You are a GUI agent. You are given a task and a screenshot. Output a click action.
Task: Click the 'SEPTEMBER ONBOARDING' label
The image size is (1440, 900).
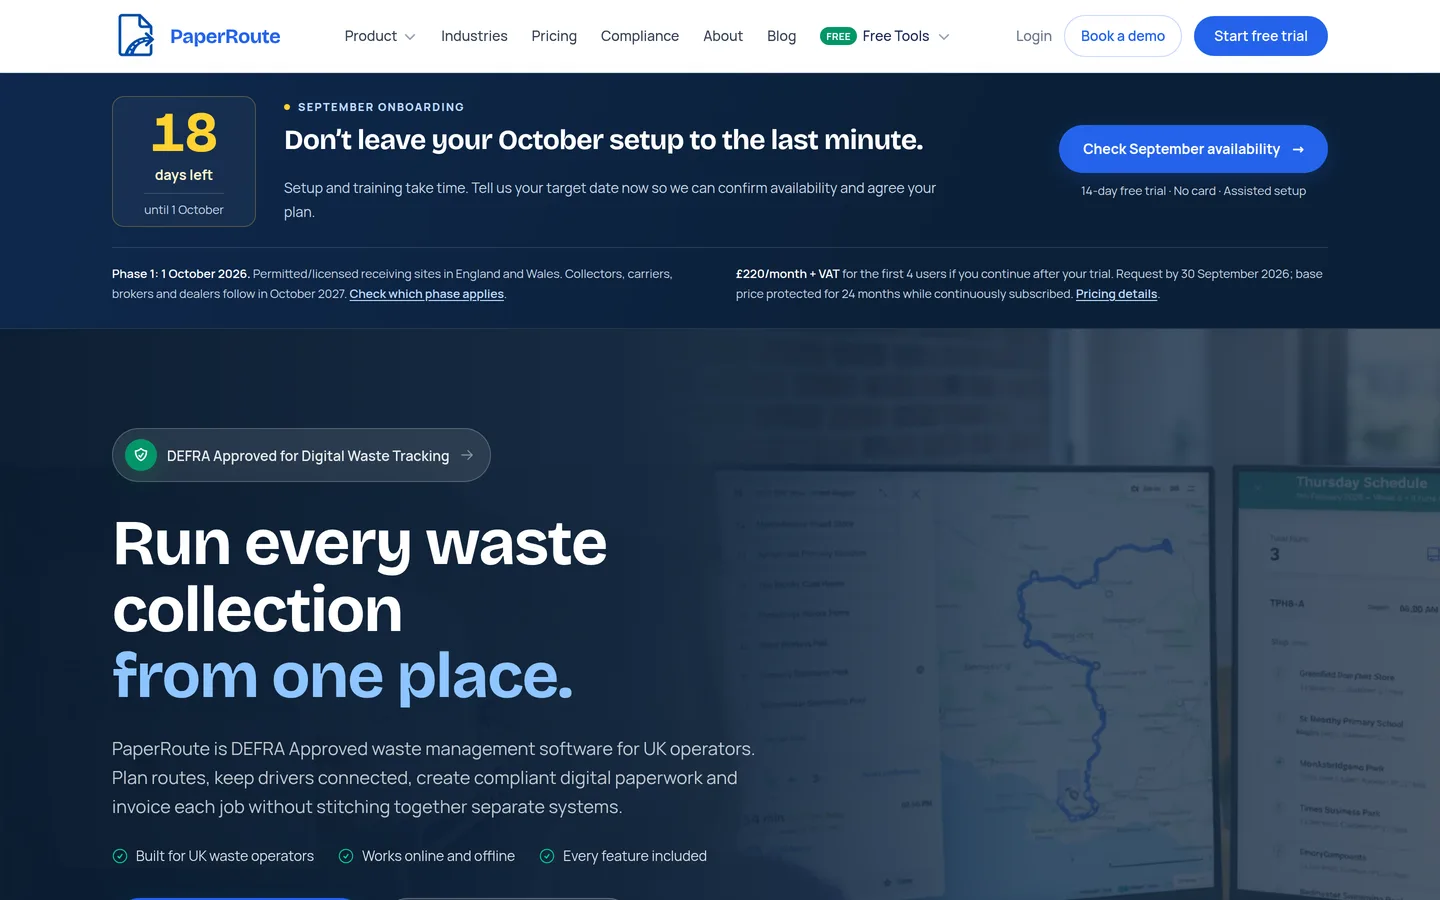[381, 107]
